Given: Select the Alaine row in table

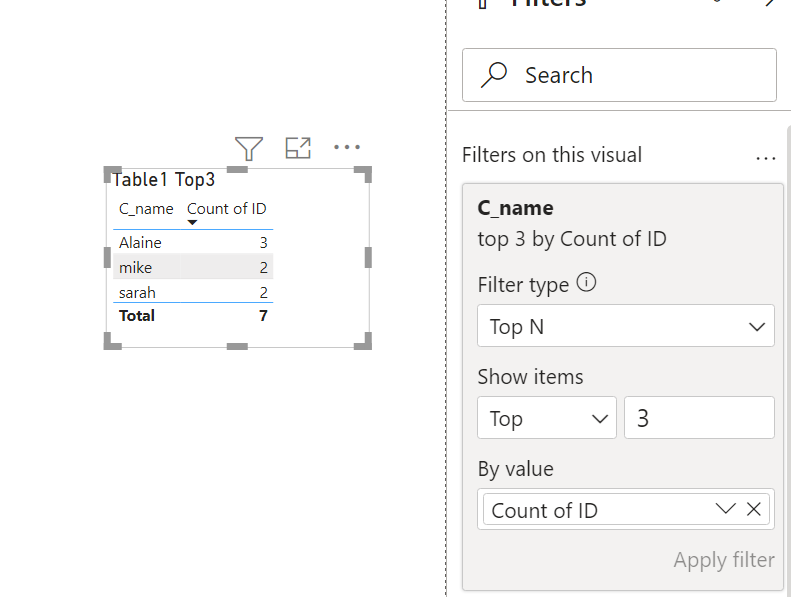Looking at the screenshot, I should coord(193,243).
